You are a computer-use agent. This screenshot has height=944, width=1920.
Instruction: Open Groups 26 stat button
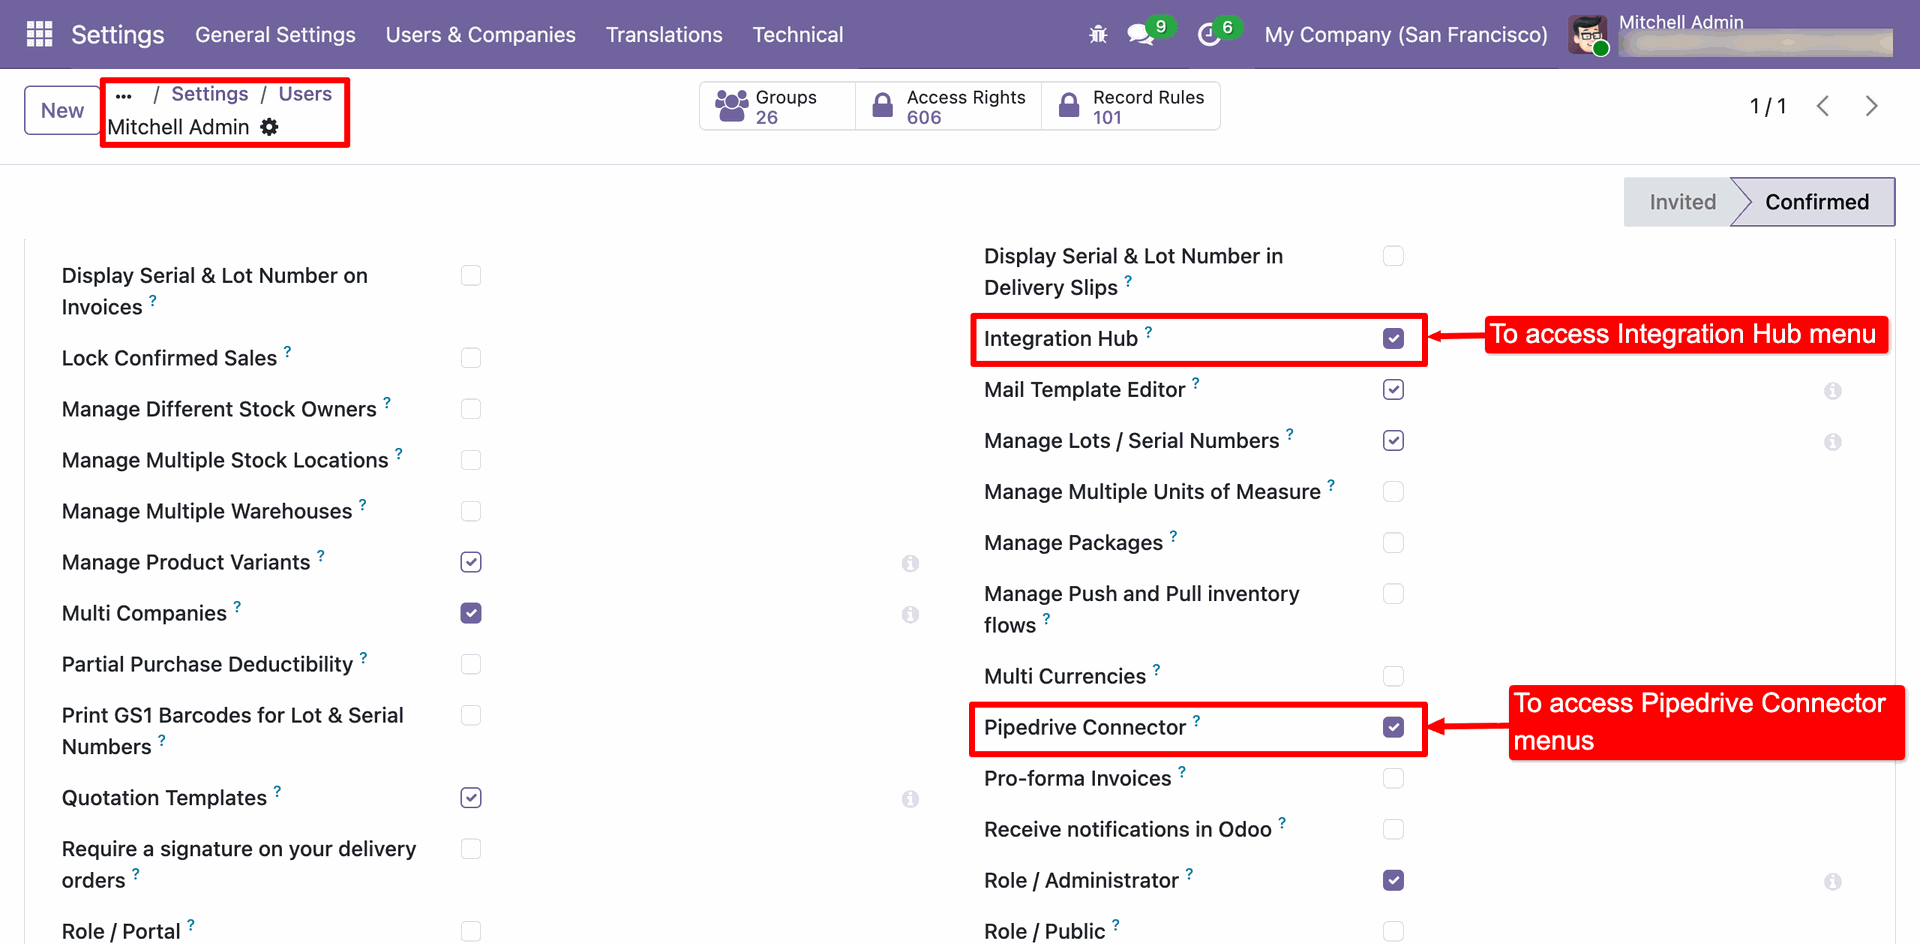pyautogui.click(x=777, y=106)
